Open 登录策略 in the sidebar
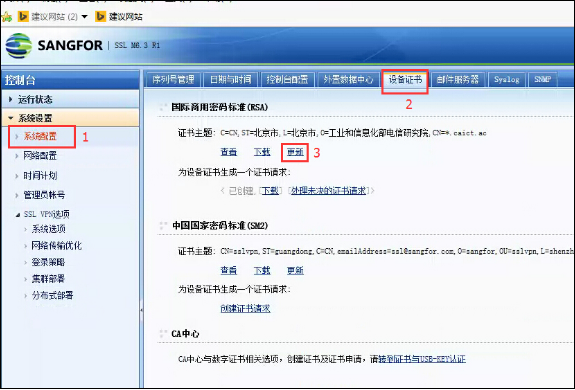Screen dimensions: 575x390 [48, 262]
